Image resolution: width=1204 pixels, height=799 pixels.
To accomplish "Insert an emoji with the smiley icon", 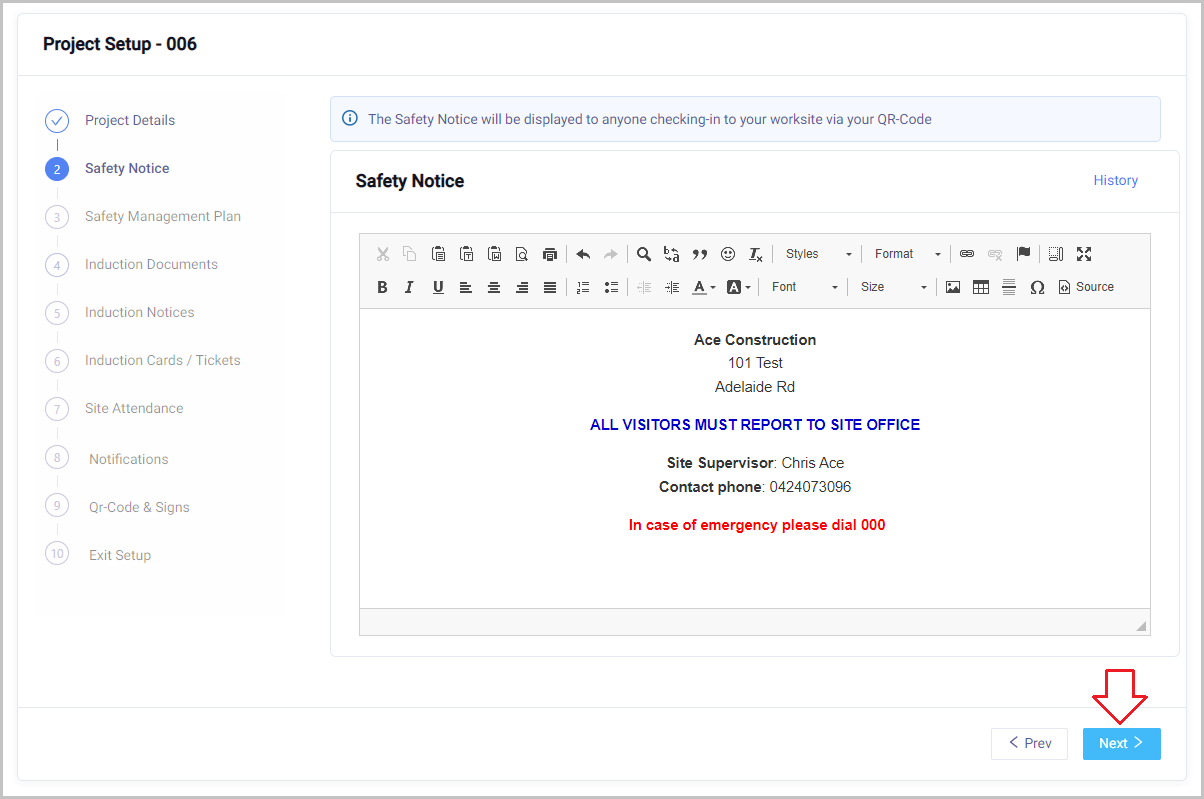I will tap(728, 254).
